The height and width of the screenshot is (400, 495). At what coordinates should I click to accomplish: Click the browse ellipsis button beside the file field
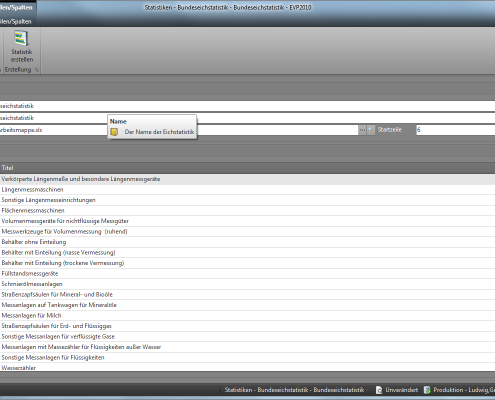click(x=362, y=130)
